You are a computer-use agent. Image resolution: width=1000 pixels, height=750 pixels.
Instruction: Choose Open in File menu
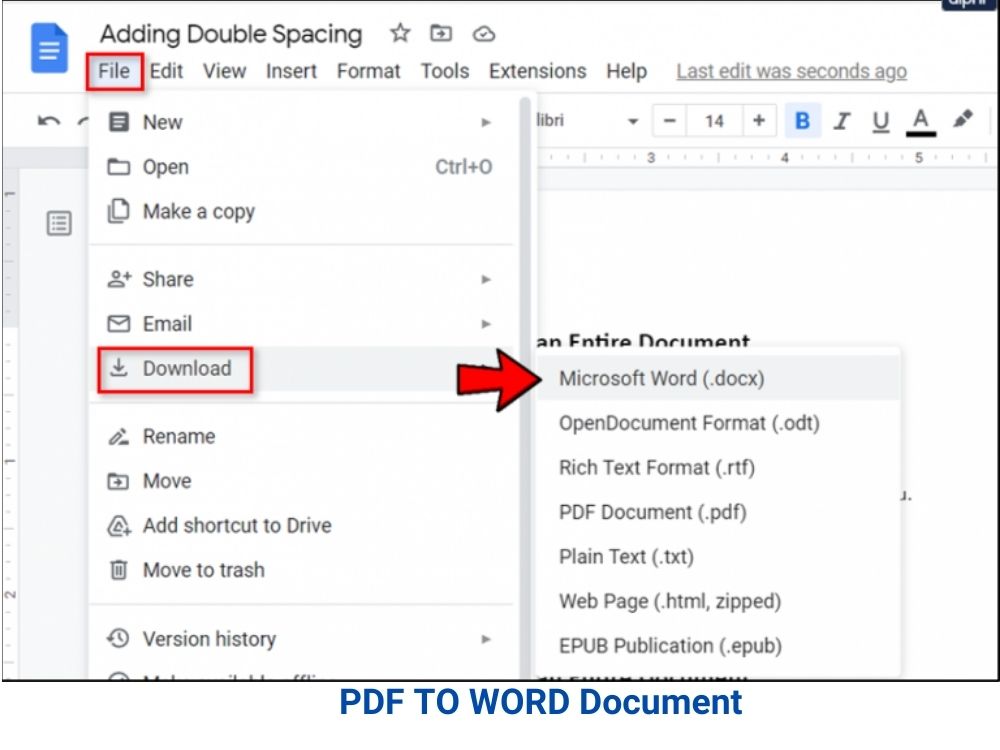[301, 167]
